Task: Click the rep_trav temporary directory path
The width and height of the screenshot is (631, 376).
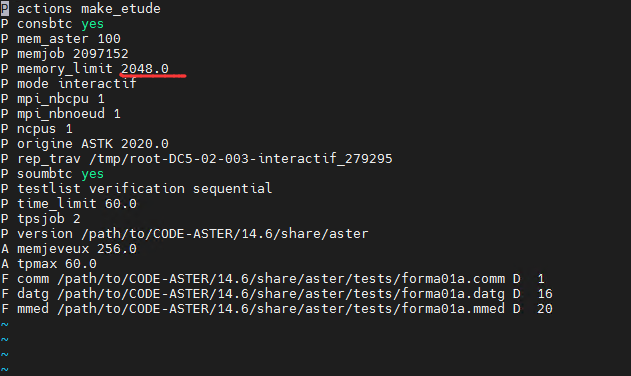Action: tap(241, 159)
